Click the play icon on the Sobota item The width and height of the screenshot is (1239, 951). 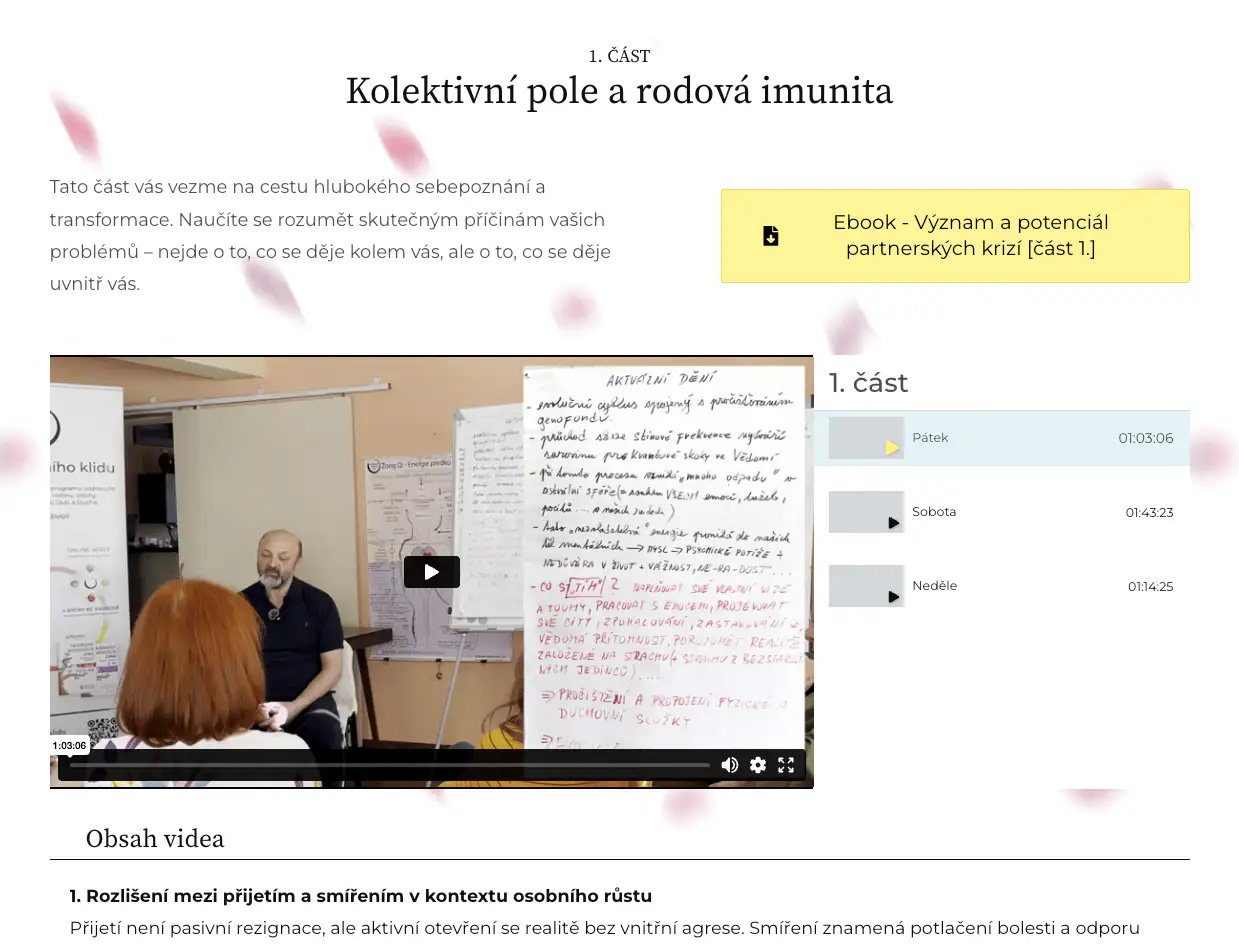coord(893,523)
